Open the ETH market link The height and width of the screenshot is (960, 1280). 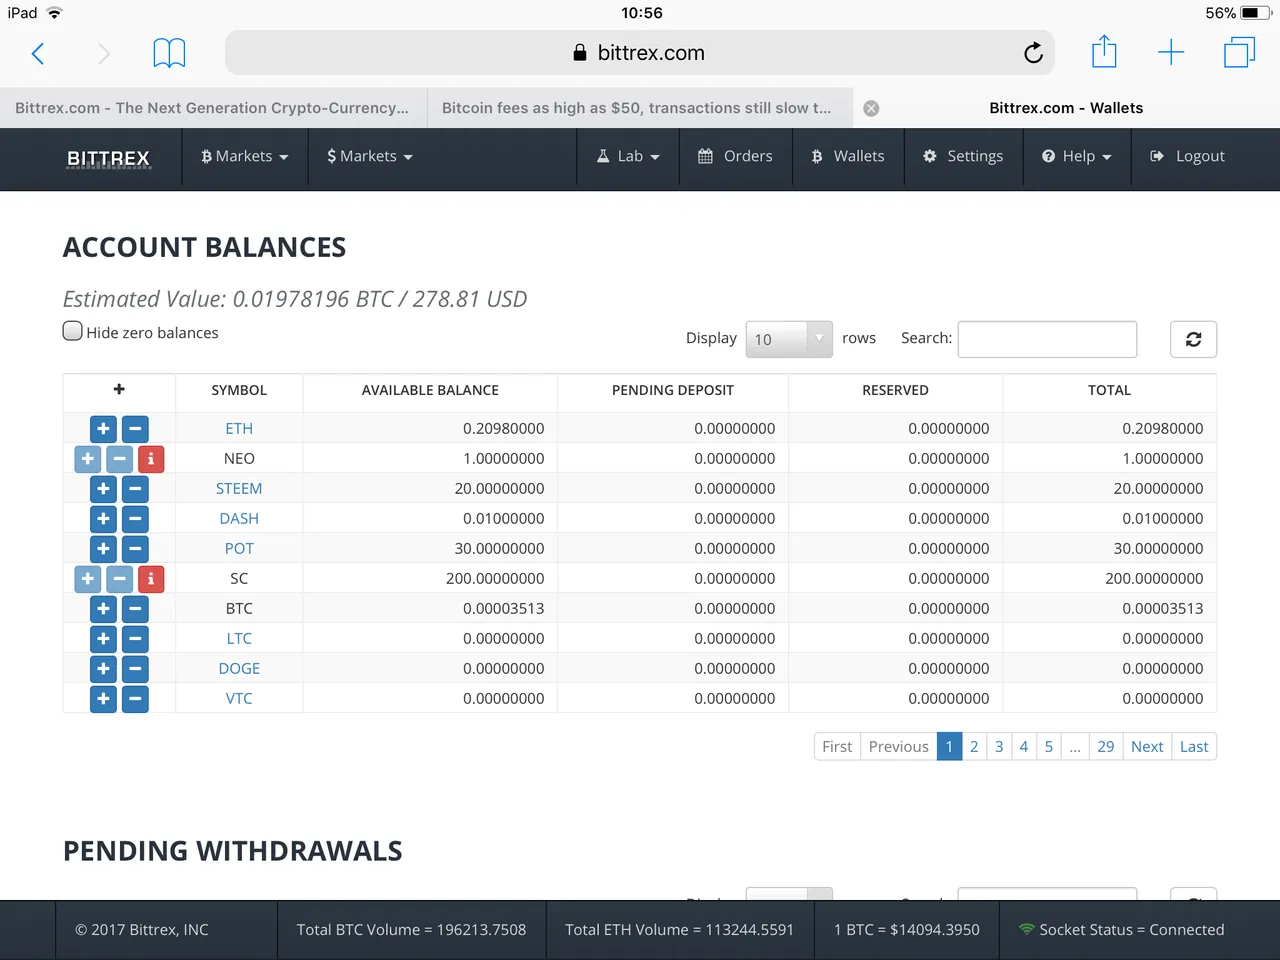coord(239,429)
